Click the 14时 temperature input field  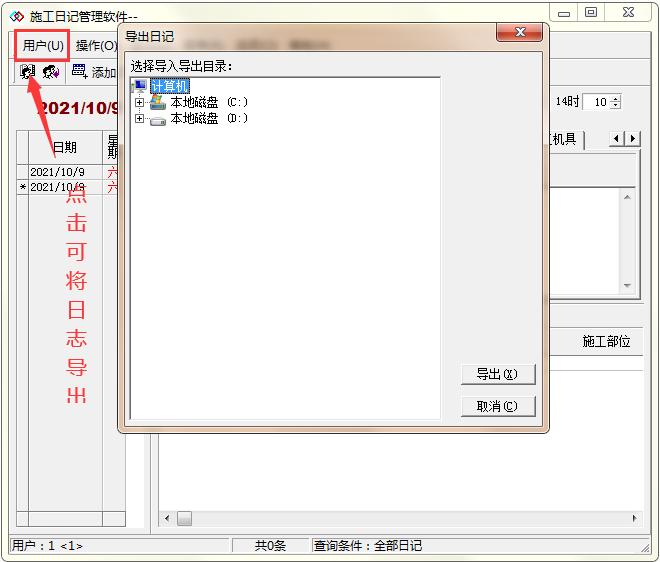[597, 102]
